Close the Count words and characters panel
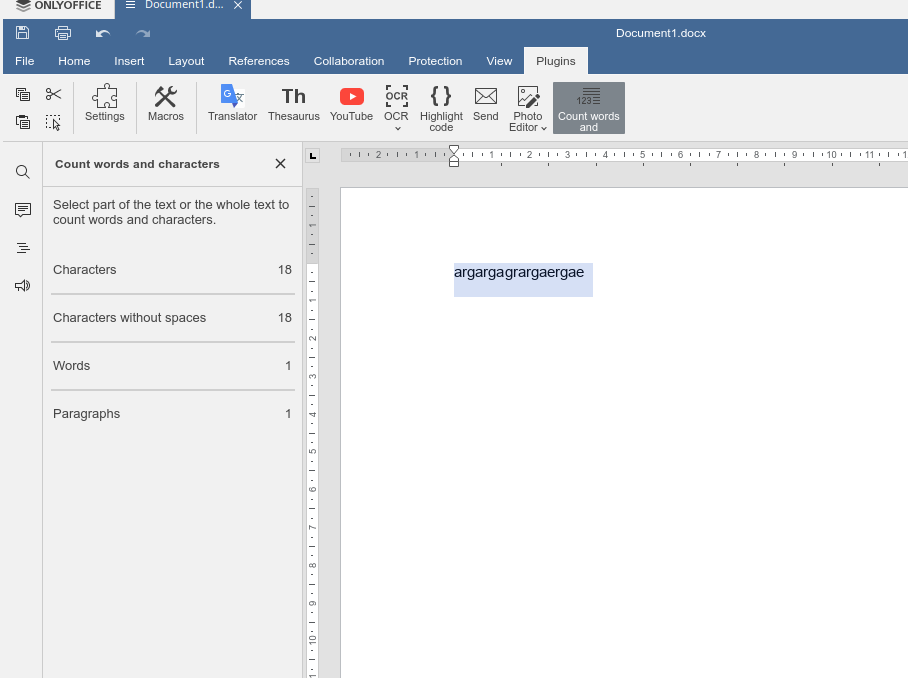The width and height of the screenshot is (908, 678). point(280,163)
